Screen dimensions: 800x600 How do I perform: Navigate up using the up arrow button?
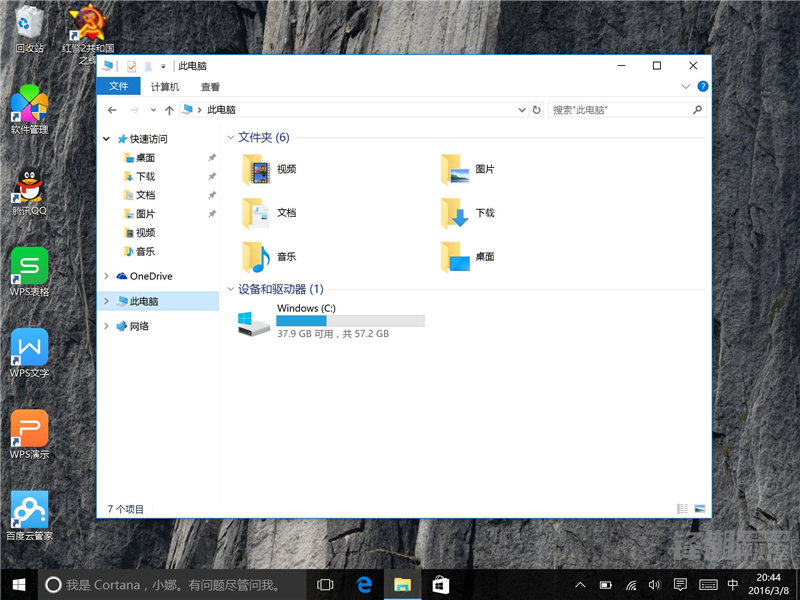click(168, 110)
